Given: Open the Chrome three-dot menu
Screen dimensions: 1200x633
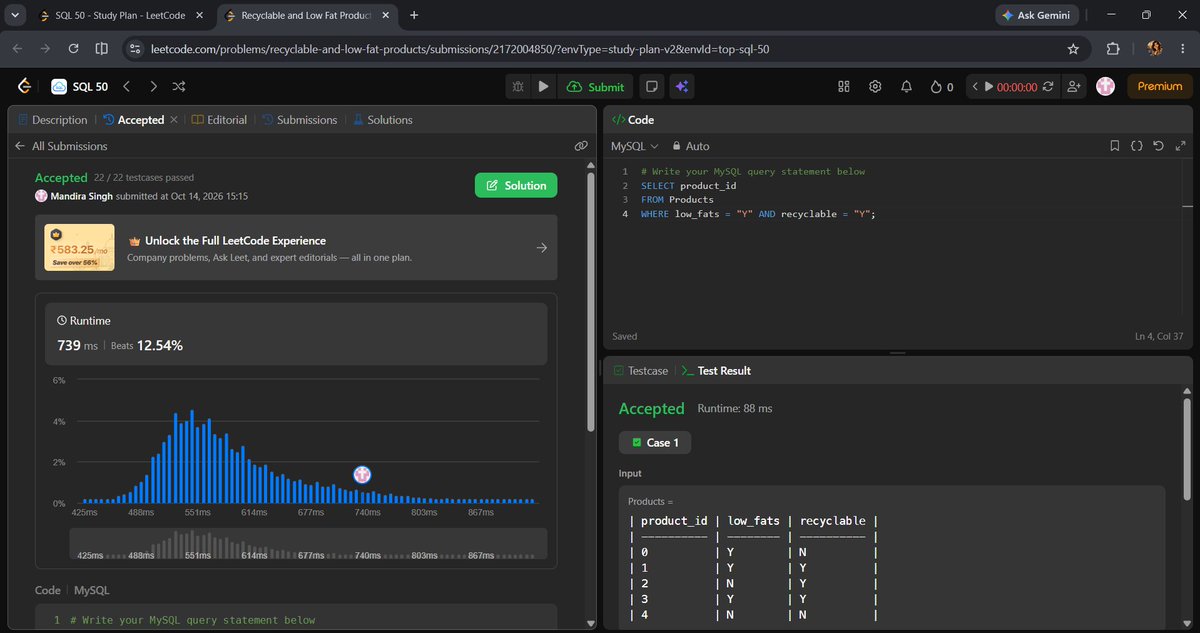Looking at the screenshot, I should (x=1181, y=48).
